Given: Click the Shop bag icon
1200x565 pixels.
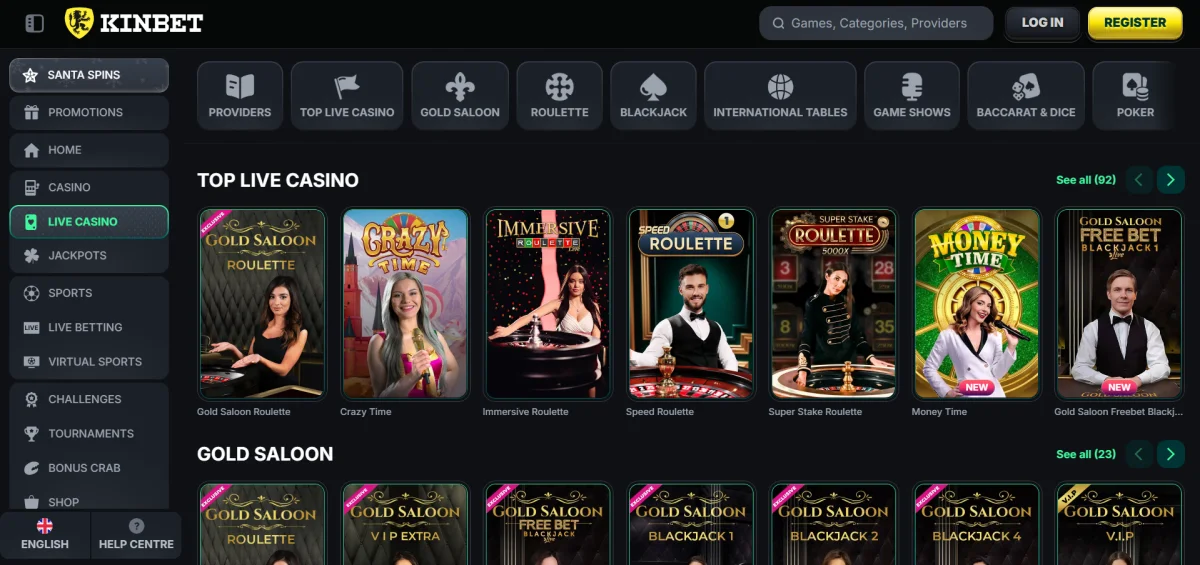Looking at the screenshot, I should (x=31, y=502).
